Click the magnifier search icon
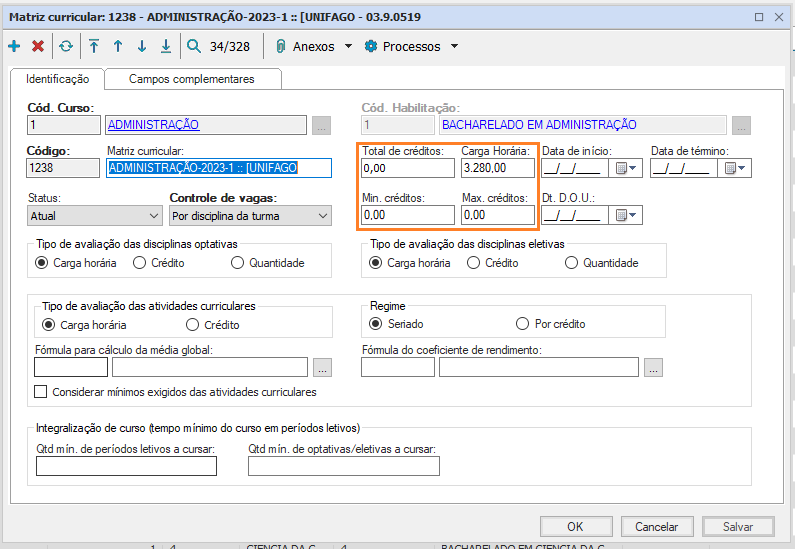The width and height of the screenshot is (795, 549). (x=194, y=46)
